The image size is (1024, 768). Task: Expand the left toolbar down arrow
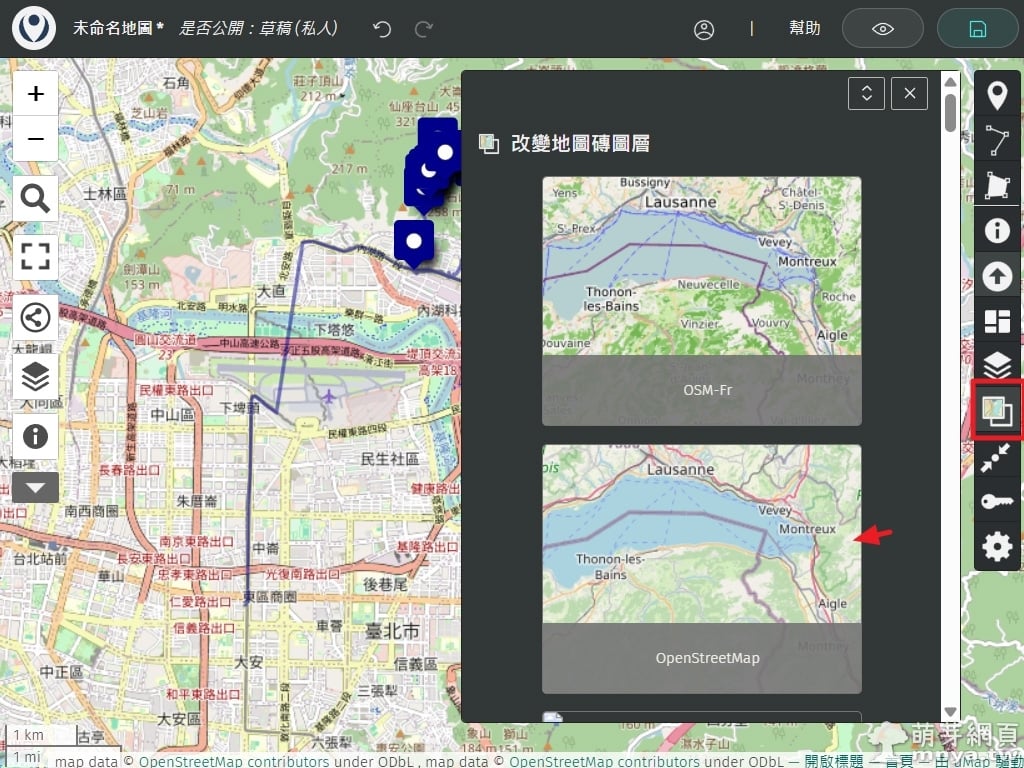pos(35,488)
